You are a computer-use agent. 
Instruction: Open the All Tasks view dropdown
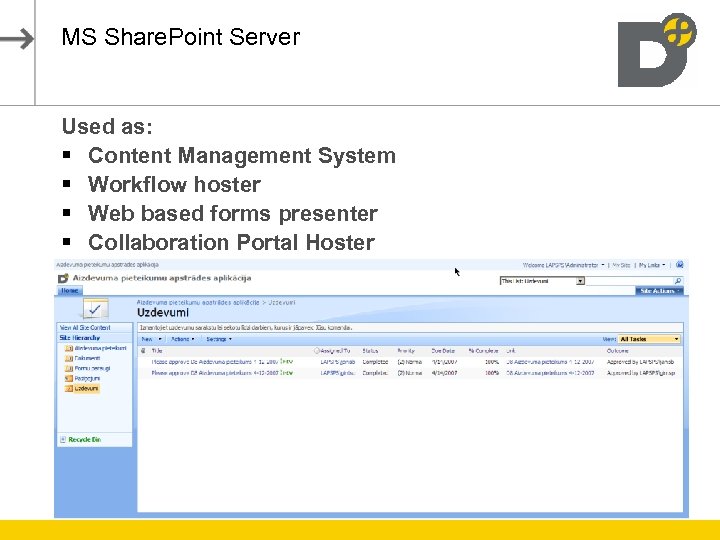click(649, 339)
